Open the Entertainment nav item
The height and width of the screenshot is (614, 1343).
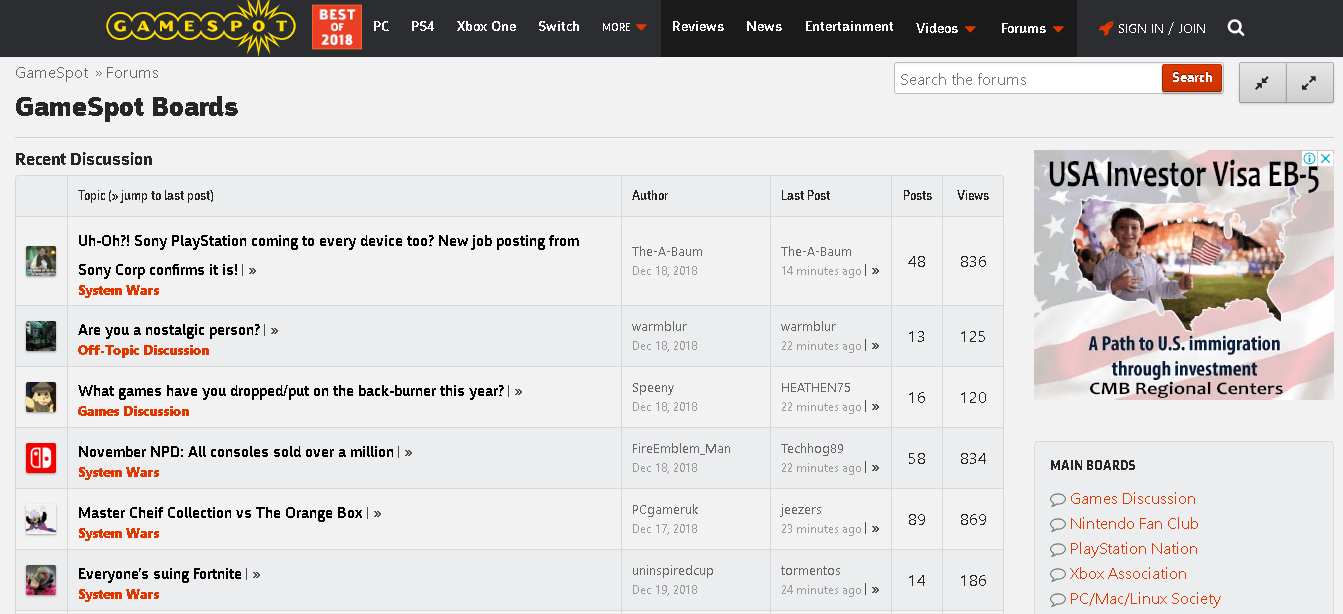(849, 27)
